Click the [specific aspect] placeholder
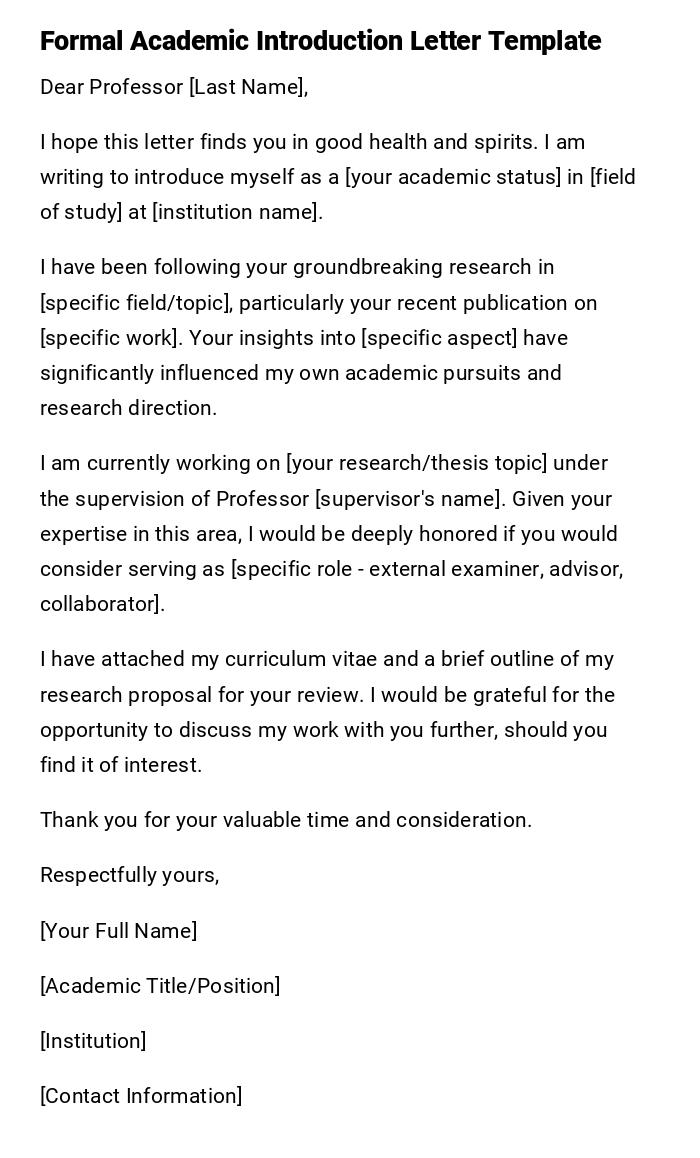This screenshot has height=1158, width=700. point(439,338)
